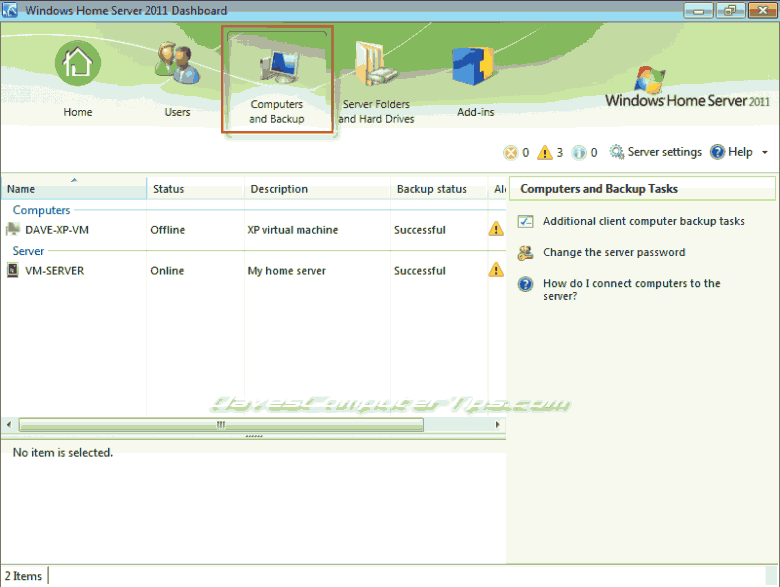Click the Online status cell

tap(167, 271)
